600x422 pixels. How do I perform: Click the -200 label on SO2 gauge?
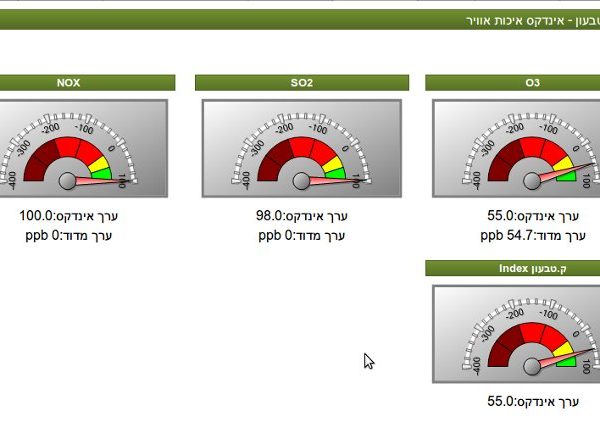click(x=284, y=129)
